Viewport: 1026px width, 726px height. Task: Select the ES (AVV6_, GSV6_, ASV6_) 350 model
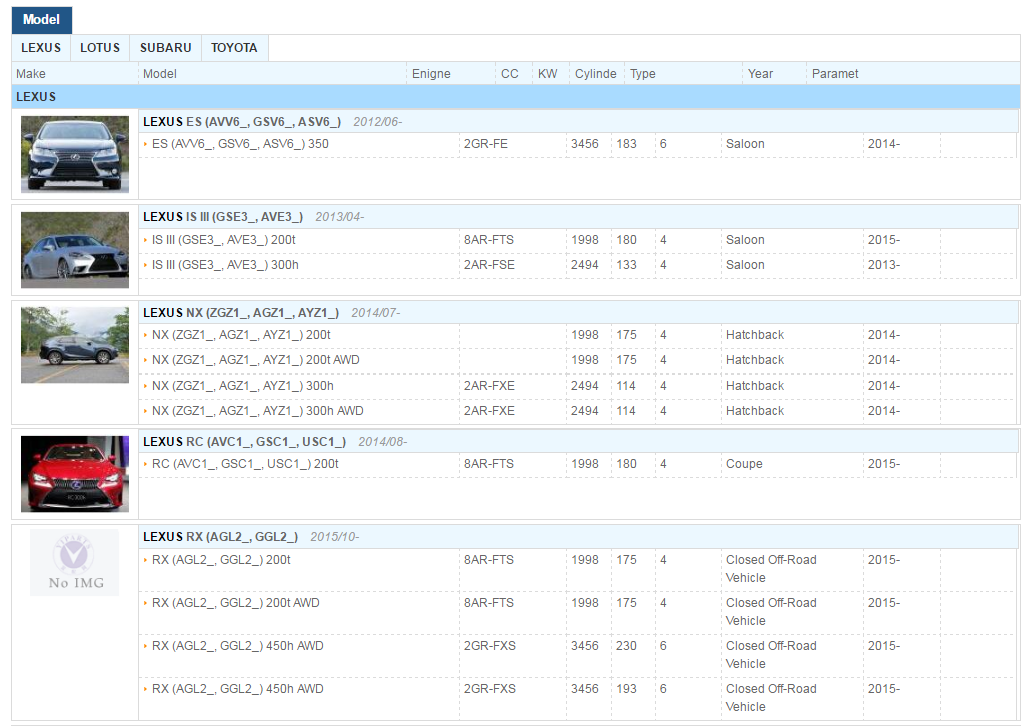(x=240, y=144)
